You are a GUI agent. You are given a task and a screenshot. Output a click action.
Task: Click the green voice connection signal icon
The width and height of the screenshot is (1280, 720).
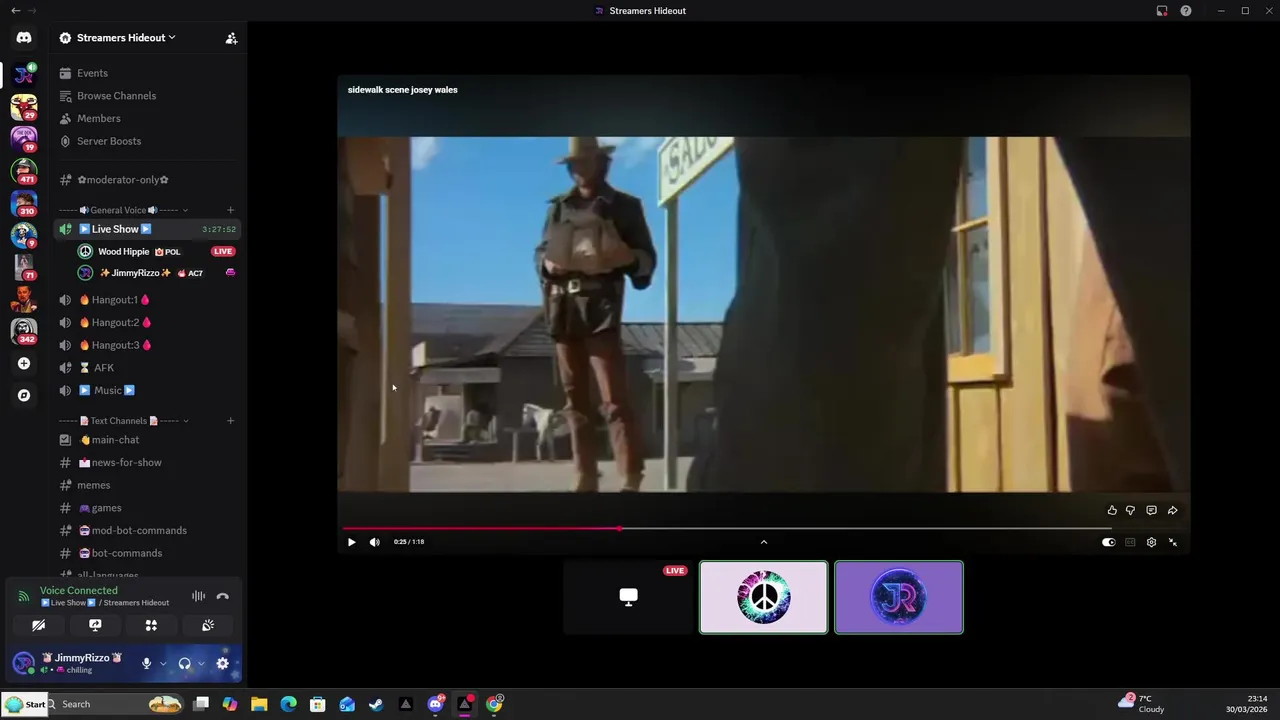(x=24, y=596)
